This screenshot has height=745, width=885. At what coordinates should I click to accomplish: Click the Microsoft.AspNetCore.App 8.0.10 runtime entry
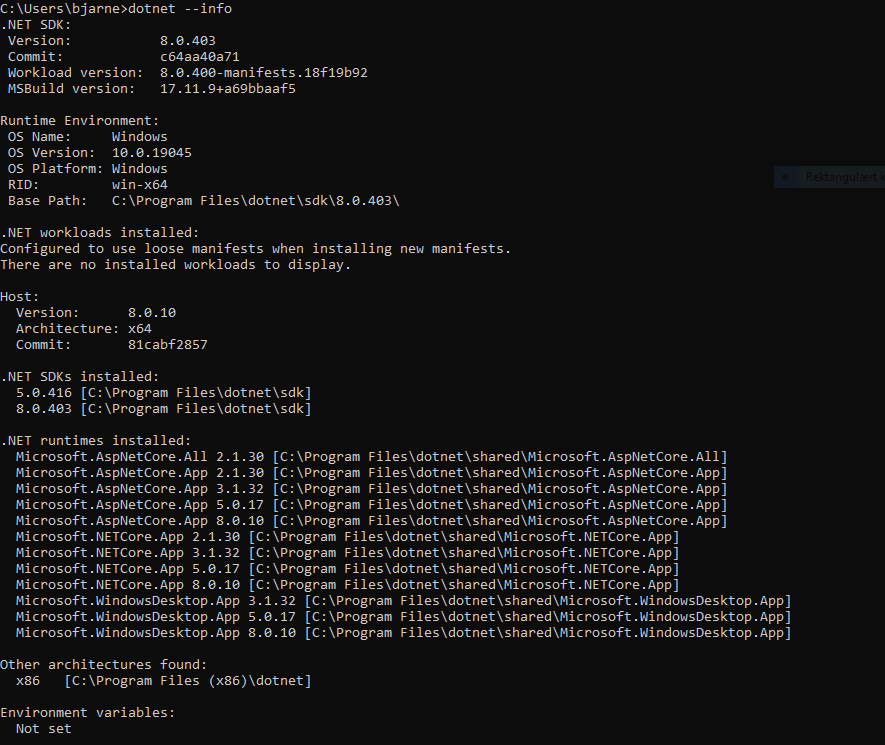[x=371, y=520]
